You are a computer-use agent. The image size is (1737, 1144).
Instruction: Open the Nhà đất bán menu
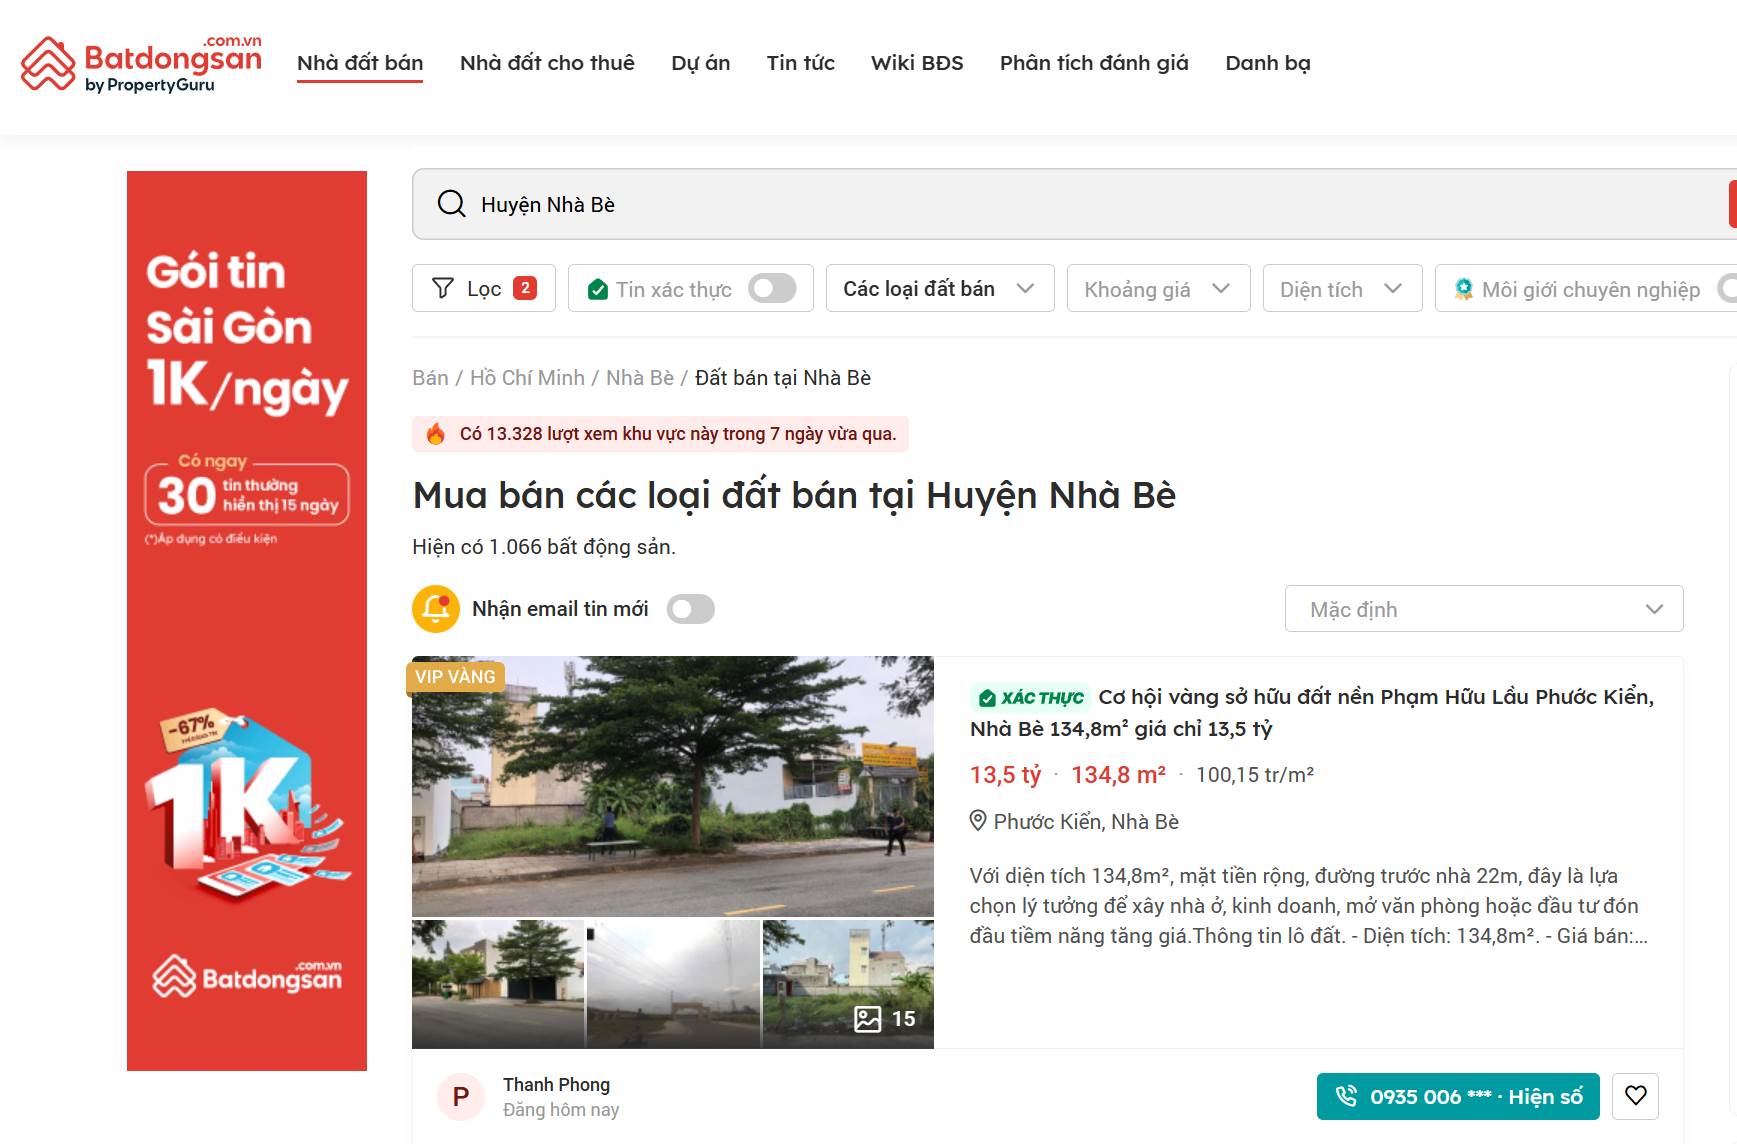point(360,63)
